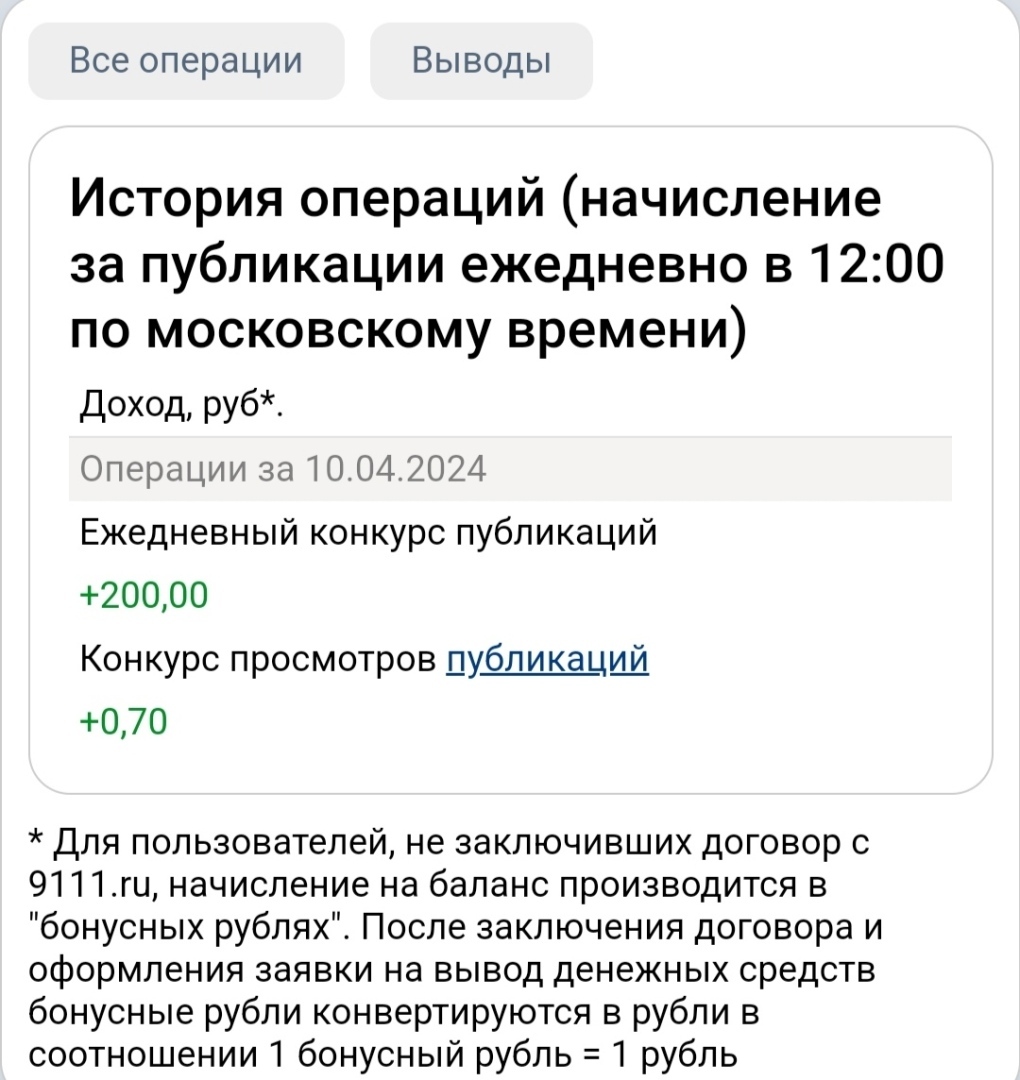
Task: Click the green +200,00 amount
Action: (143, 596)
